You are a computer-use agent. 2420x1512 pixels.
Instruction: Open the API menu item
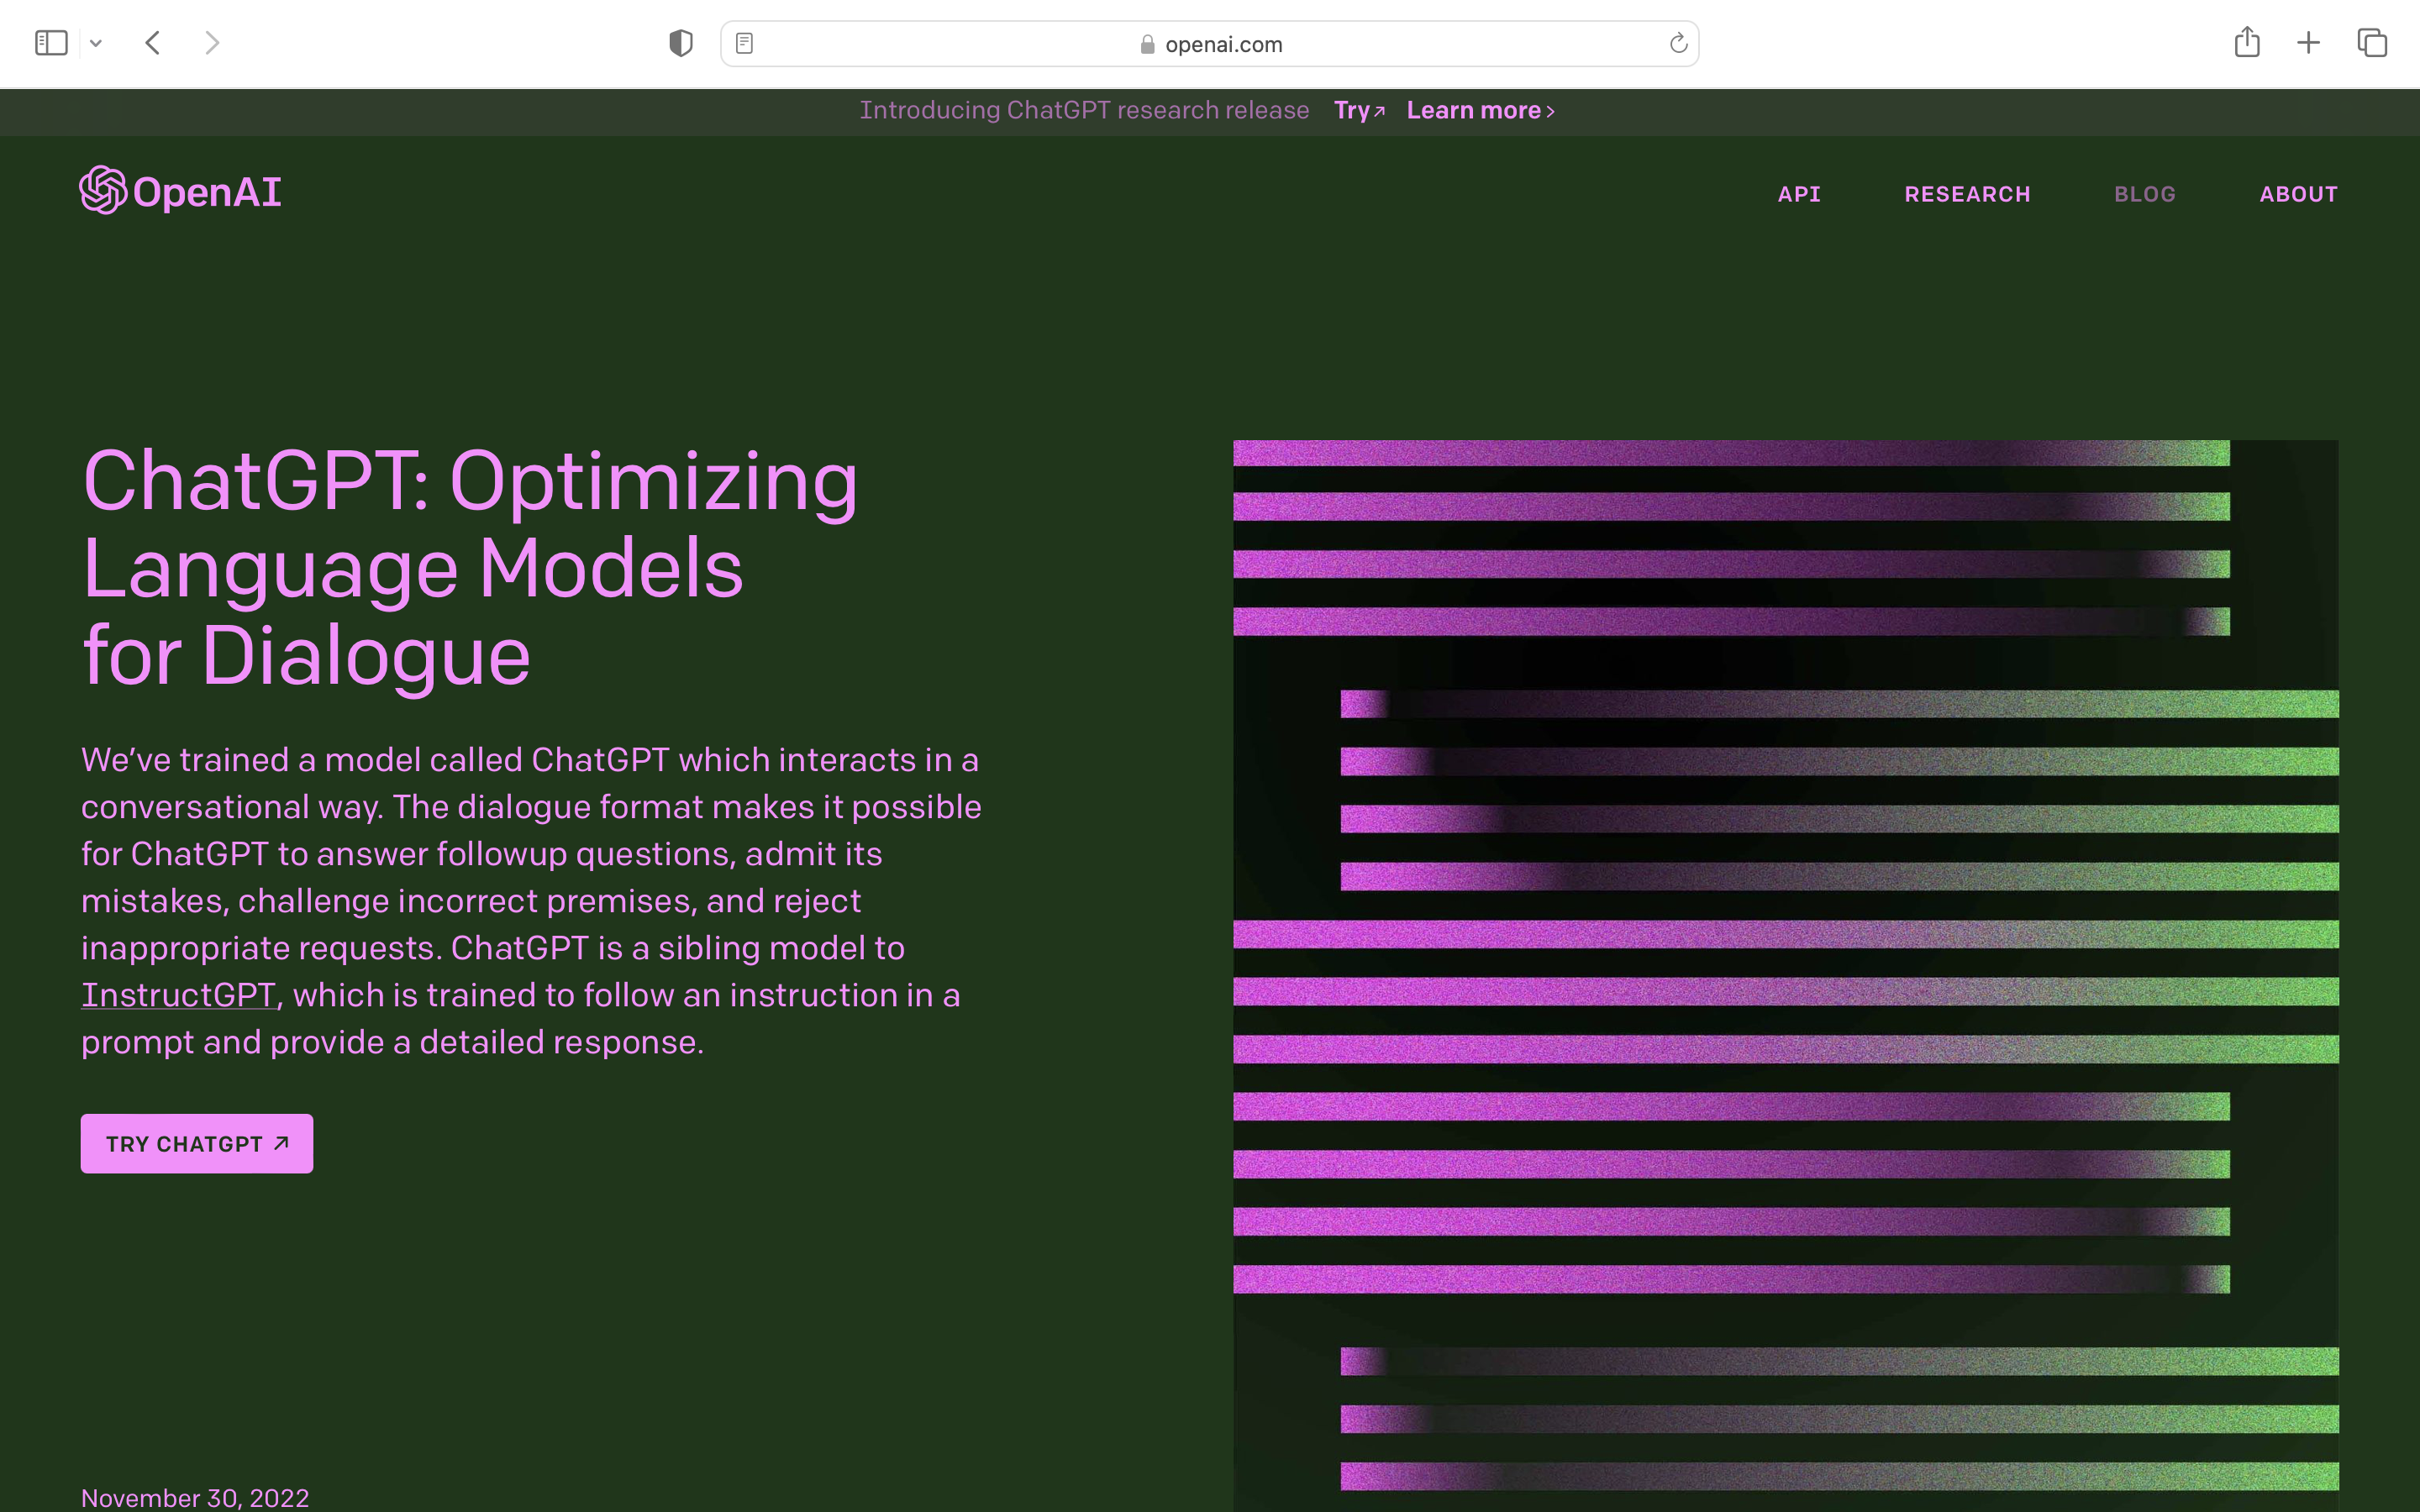(x=1799, y=194)
